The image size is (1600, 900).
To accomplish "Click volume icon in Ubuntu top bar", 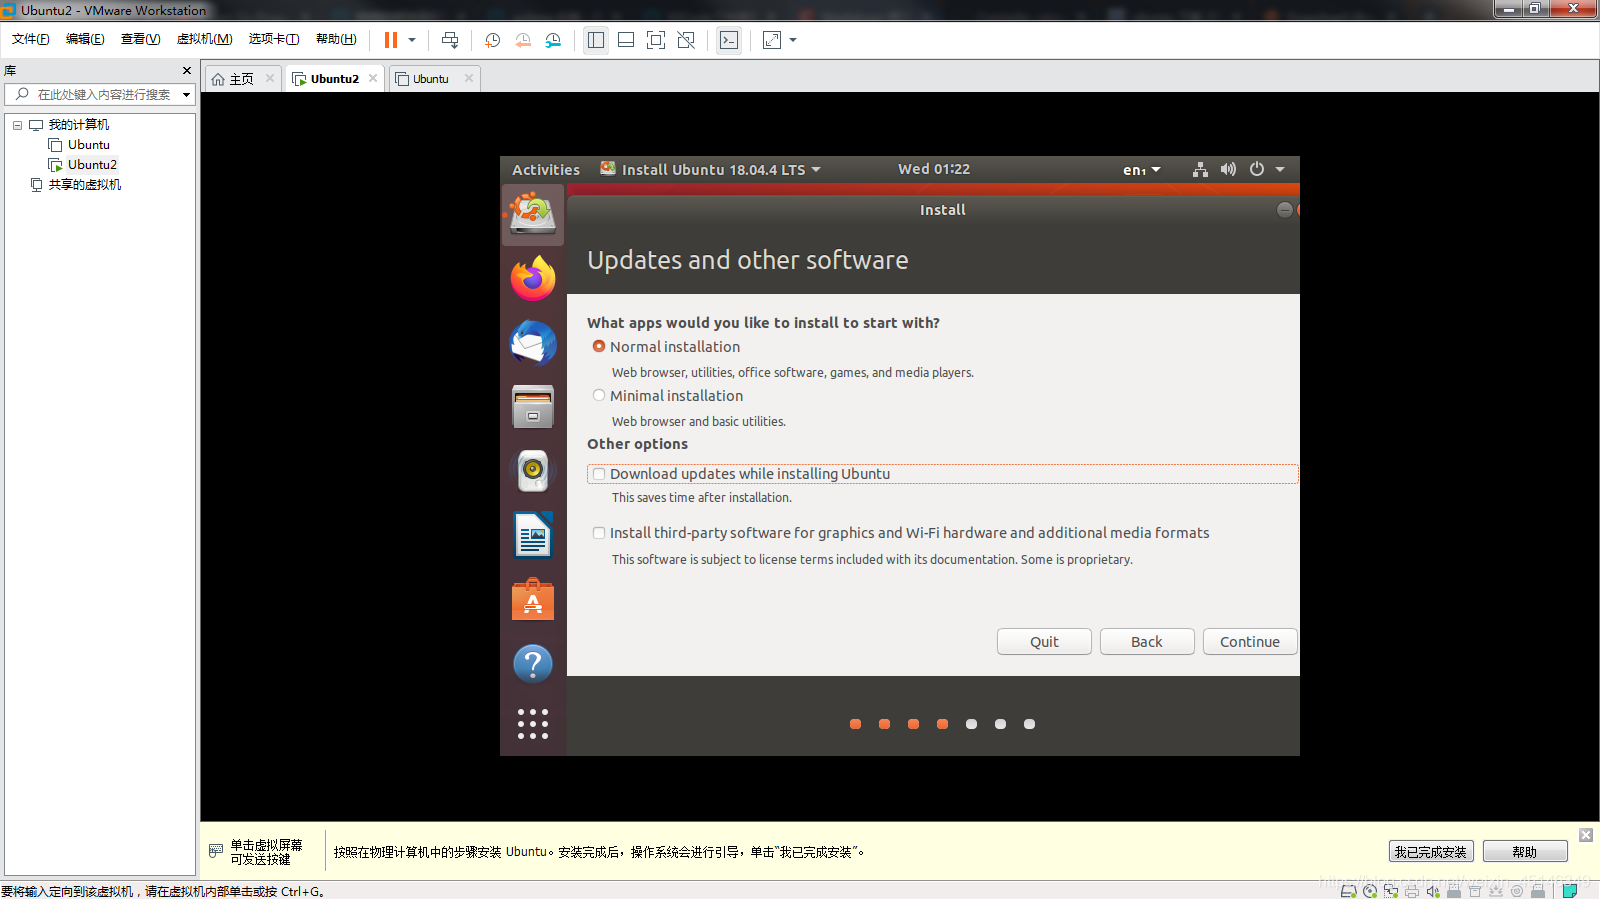I will (x=1228, y=169).
